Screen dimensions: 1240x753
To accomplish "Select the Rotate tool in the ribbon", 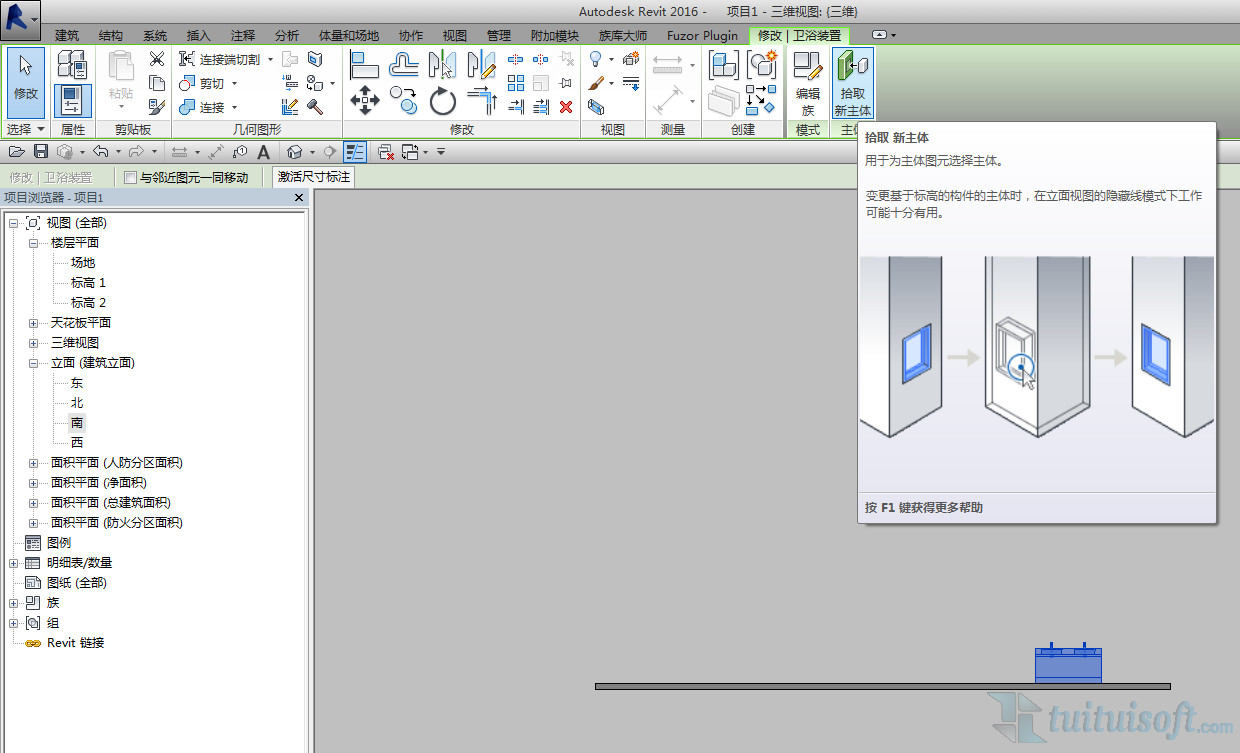I will (443, 100).
